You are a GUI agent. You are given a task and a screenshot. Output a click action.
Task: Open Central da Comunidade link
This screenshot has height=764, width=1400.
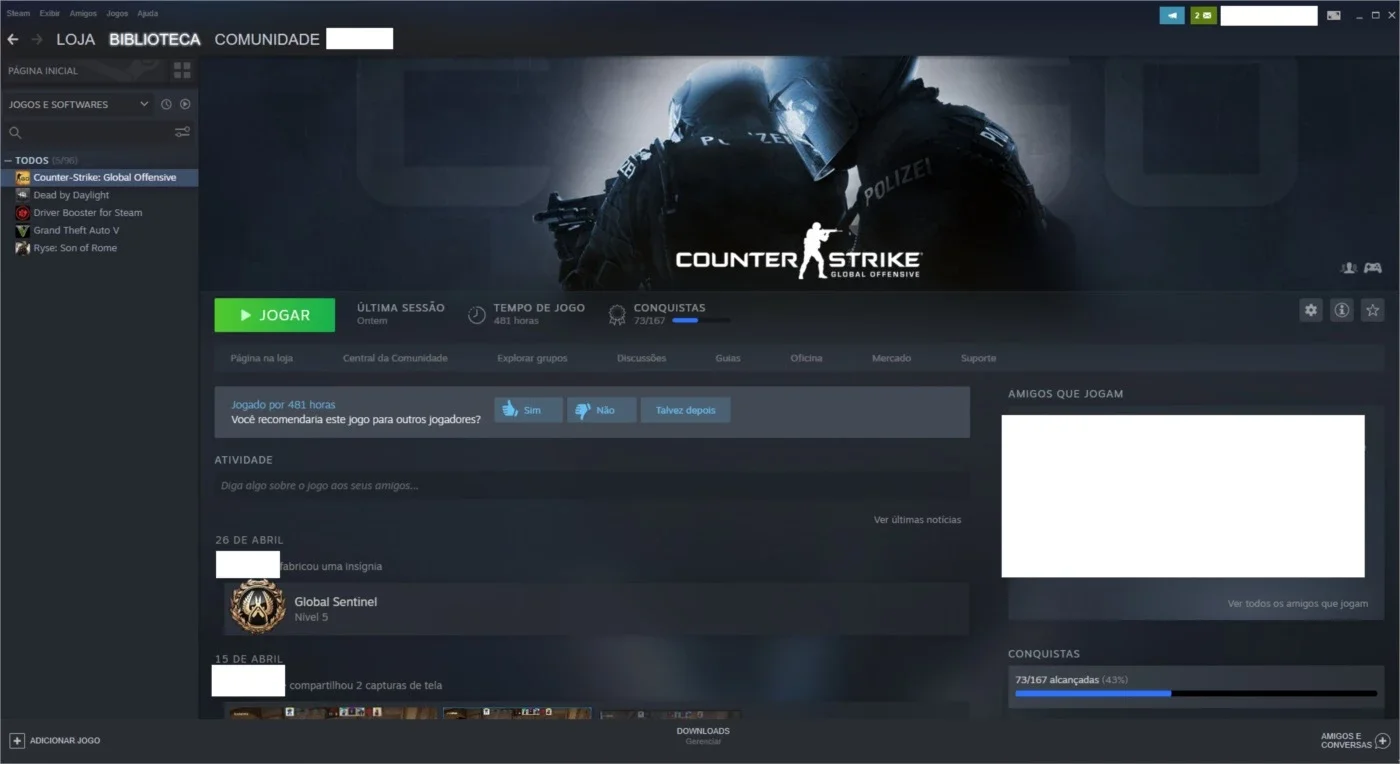(395, 358)
